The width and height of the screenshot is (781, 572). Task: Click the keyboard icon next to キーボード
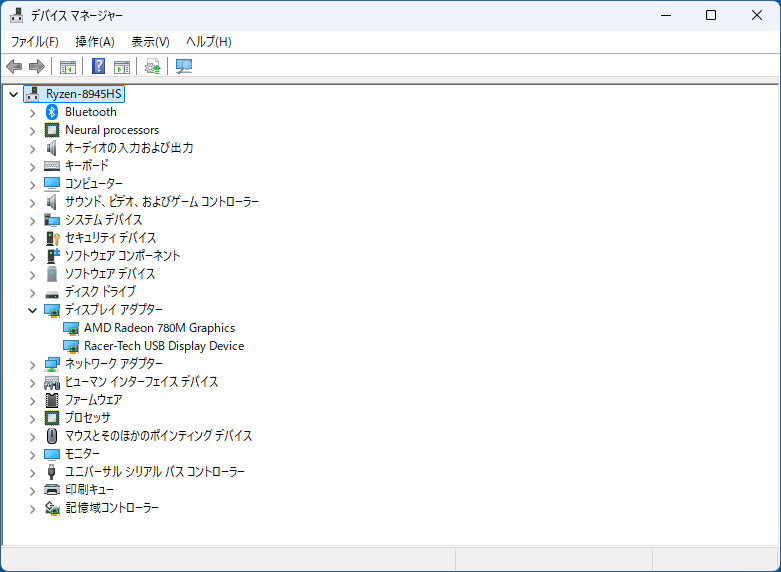[x=52, y=166]
